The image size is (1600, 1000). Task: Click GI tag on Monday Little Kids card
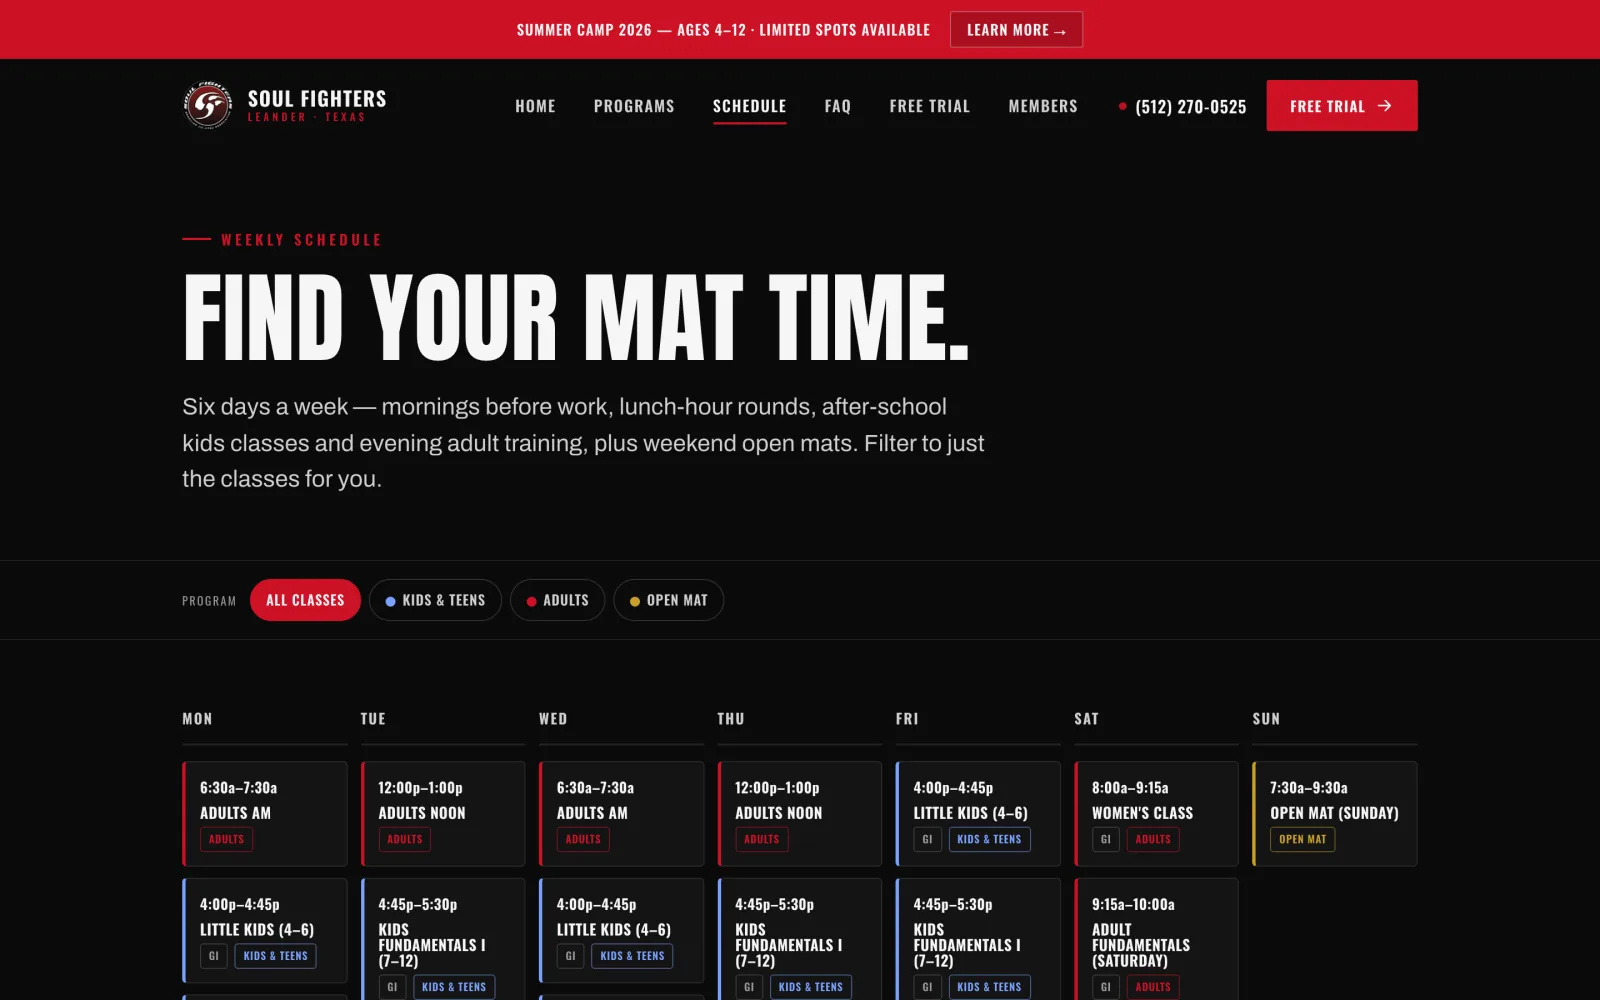tap(213, 956)
